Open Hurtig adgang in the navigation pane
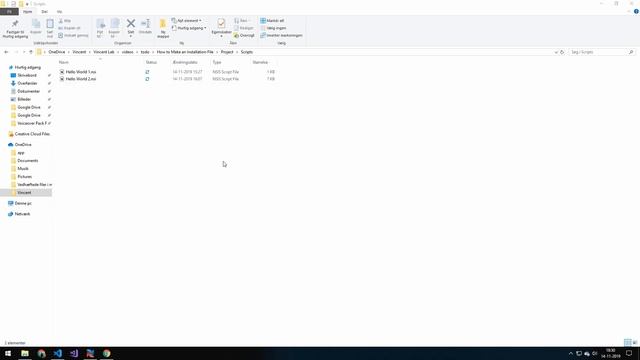The image size is (640, 360). tap(28, 67)
